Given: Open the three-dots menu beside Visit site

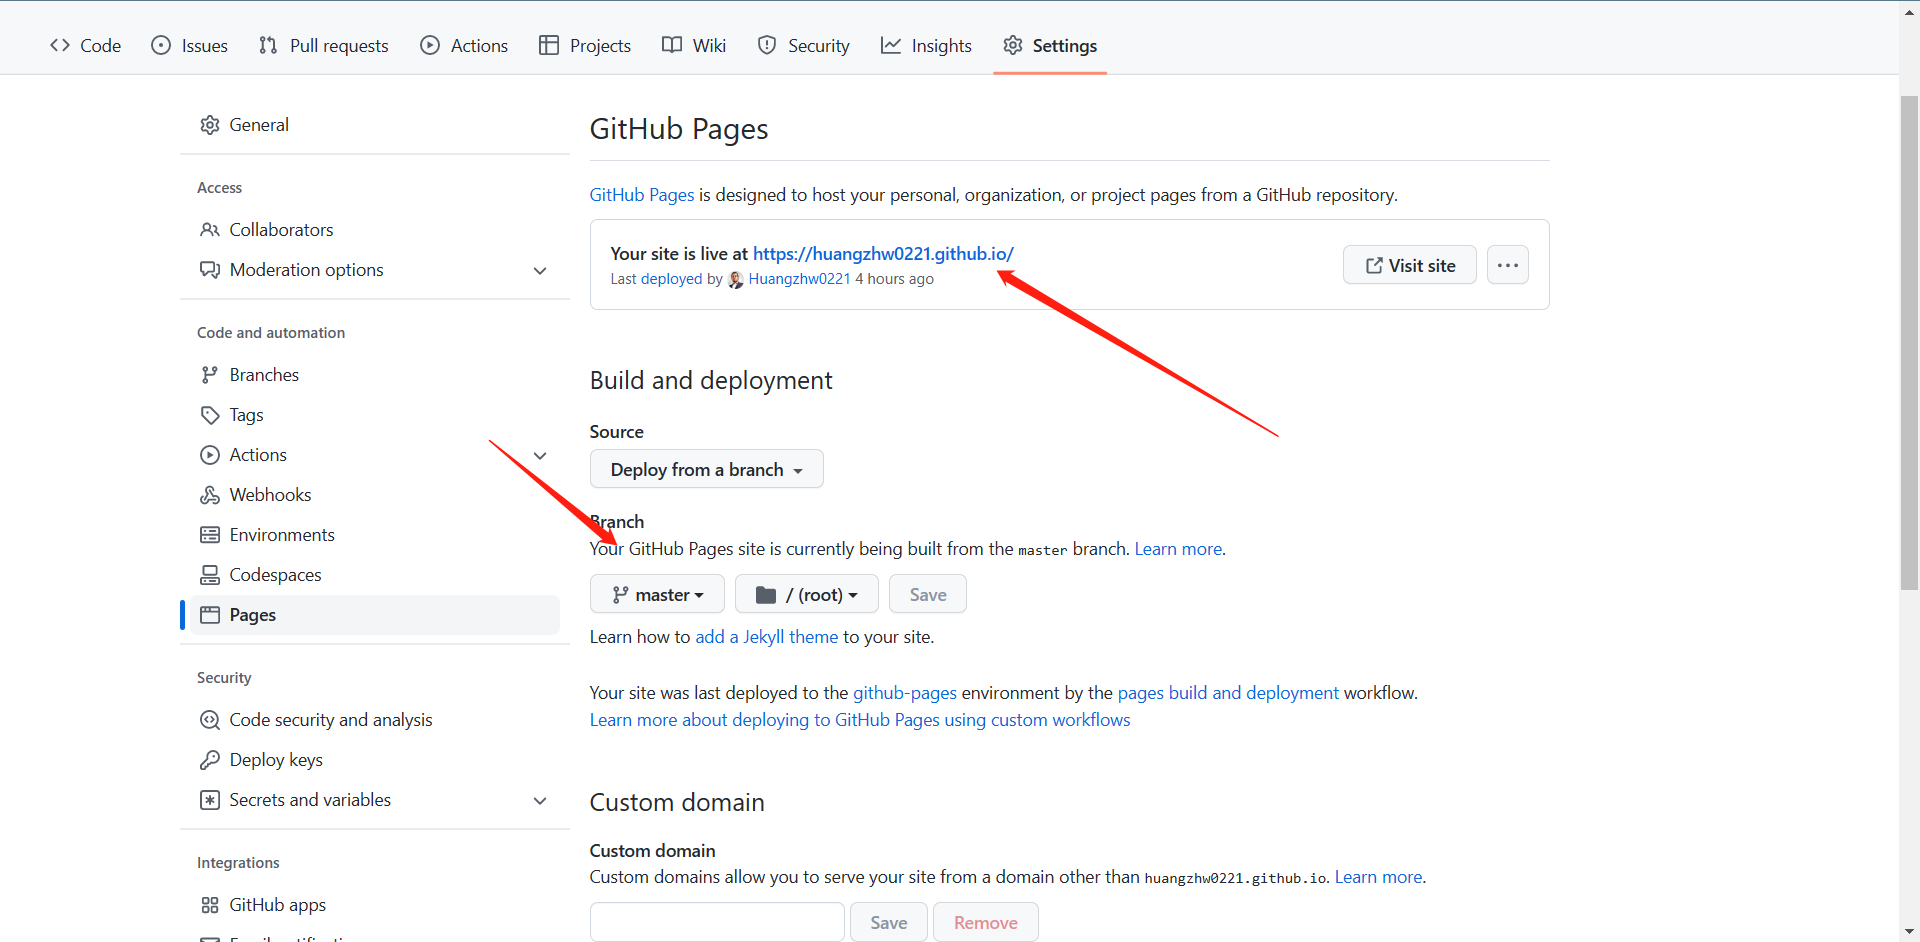Looking at the screenshot, I should [1508, 265].
